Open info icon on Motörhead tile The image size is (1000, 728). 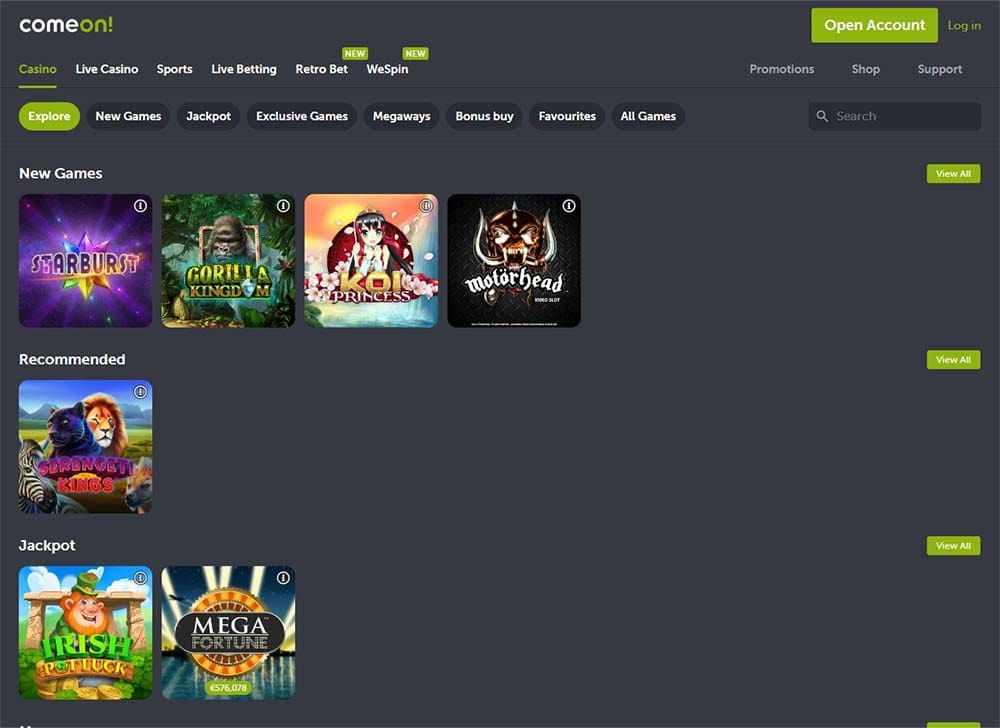point(569,206)
